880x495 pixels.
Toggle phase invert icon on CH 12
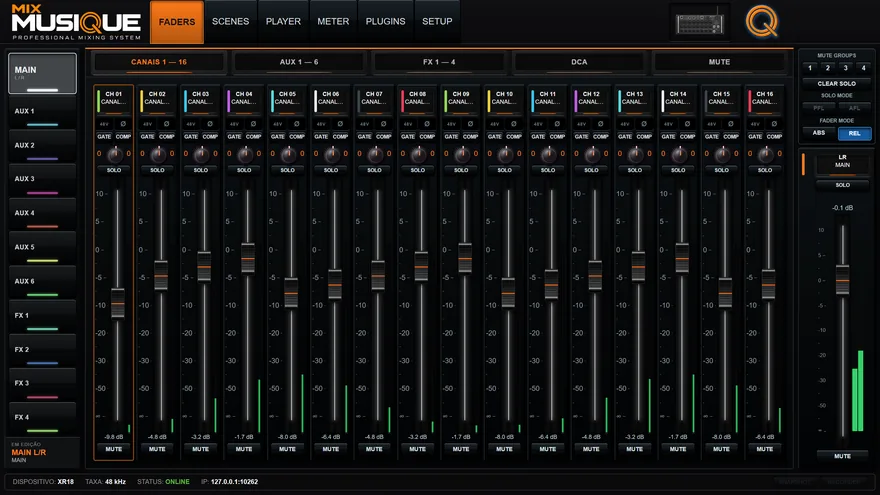(x=601, y=123)
